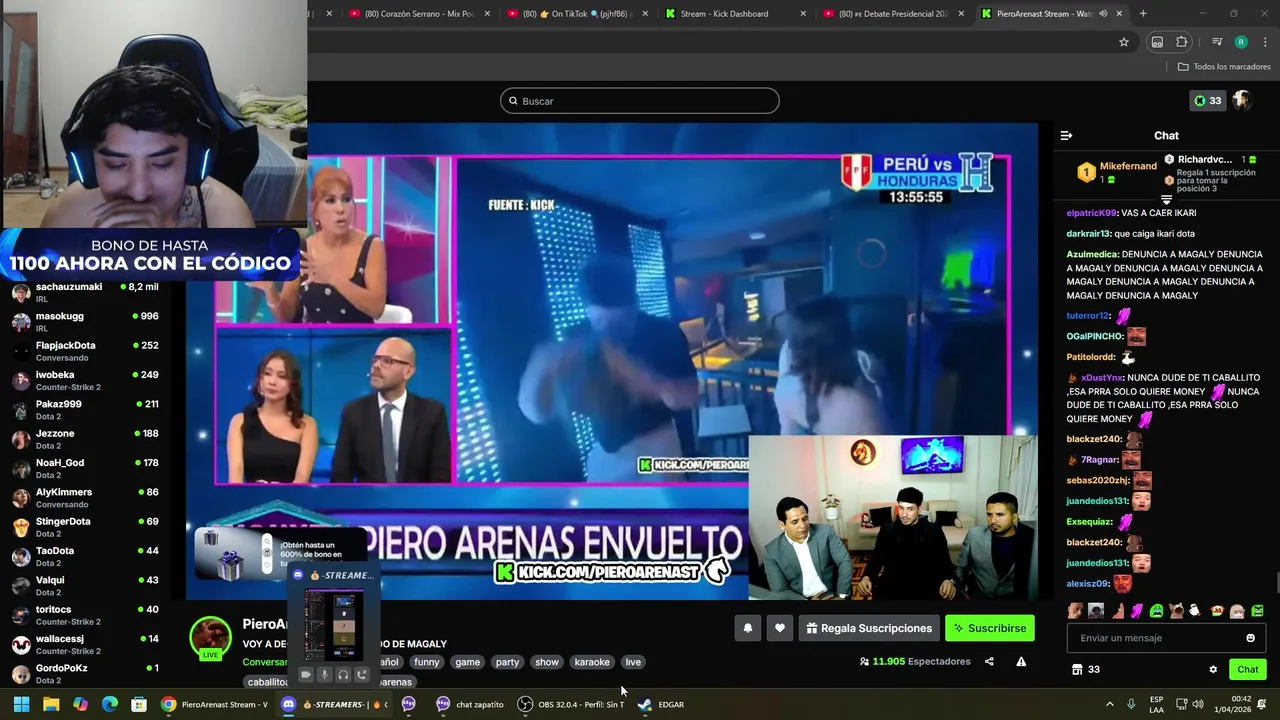The height and width of the screenshot is (720, 1280).
Task: Click the search magnifier icon in Buscar
Action: (513, 101)
